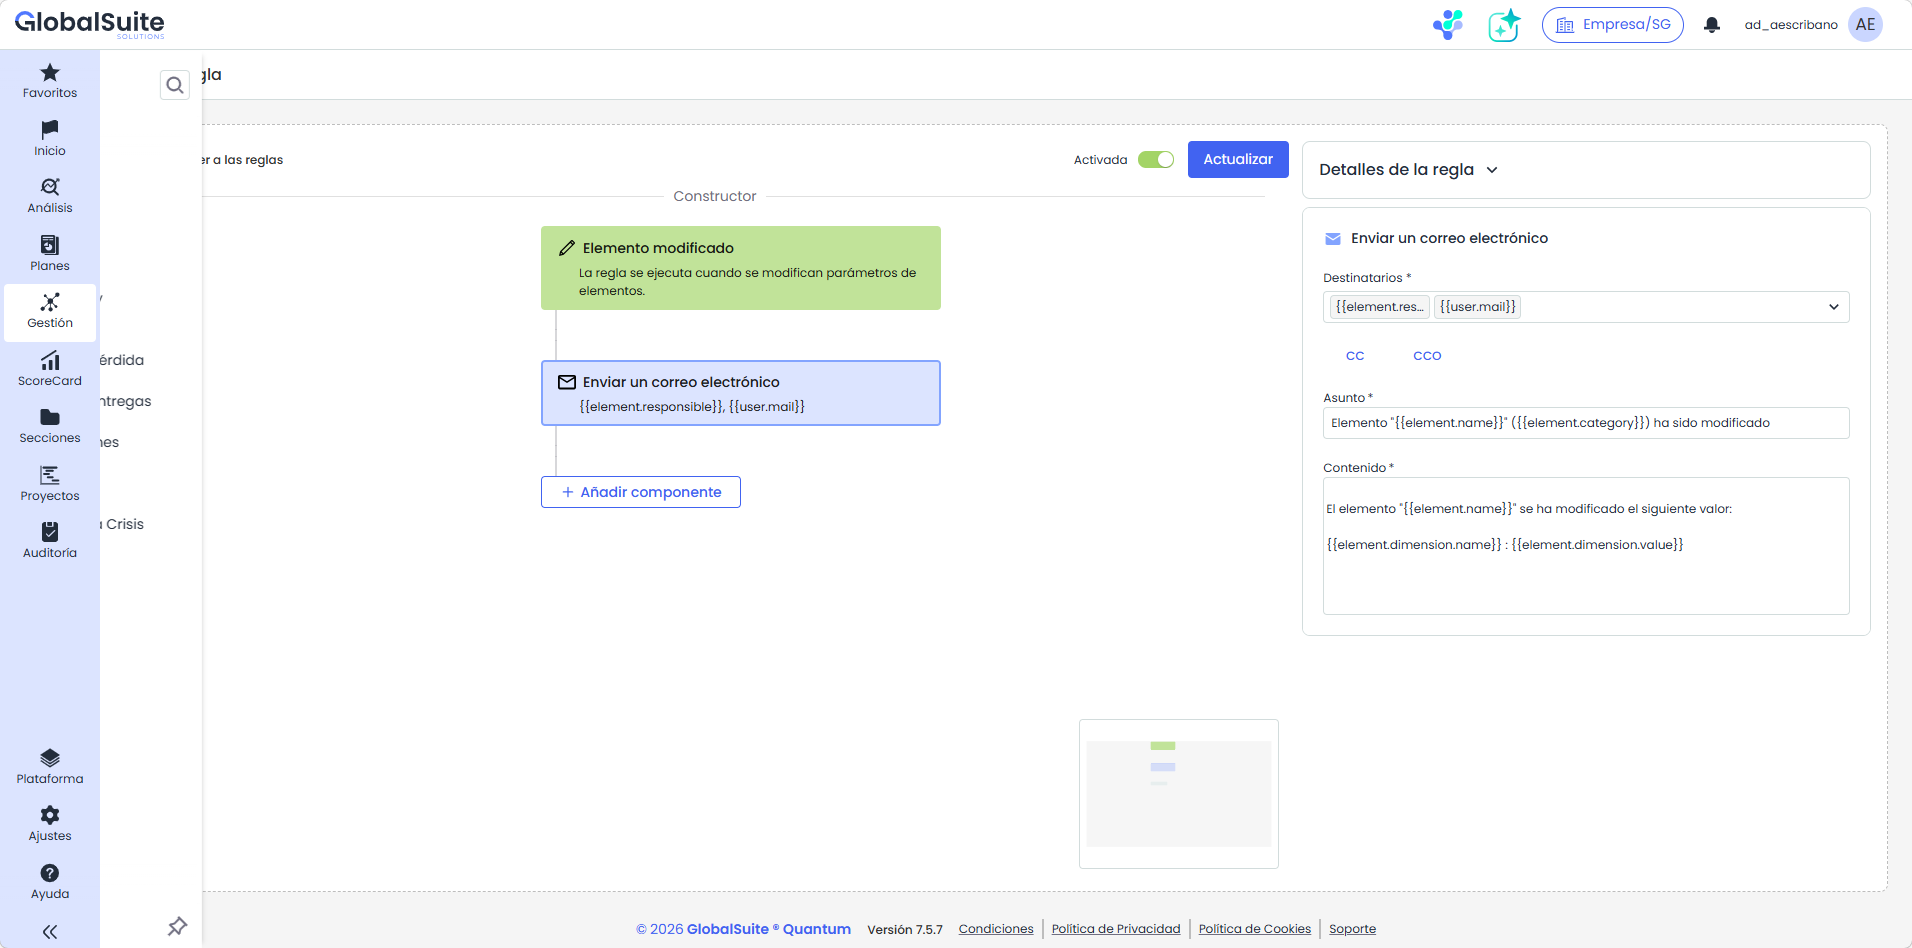Image resolution: width=1912 pixels, height=948 pixels.
Task: Click the AE user avatar
Action: point(1865,25)
